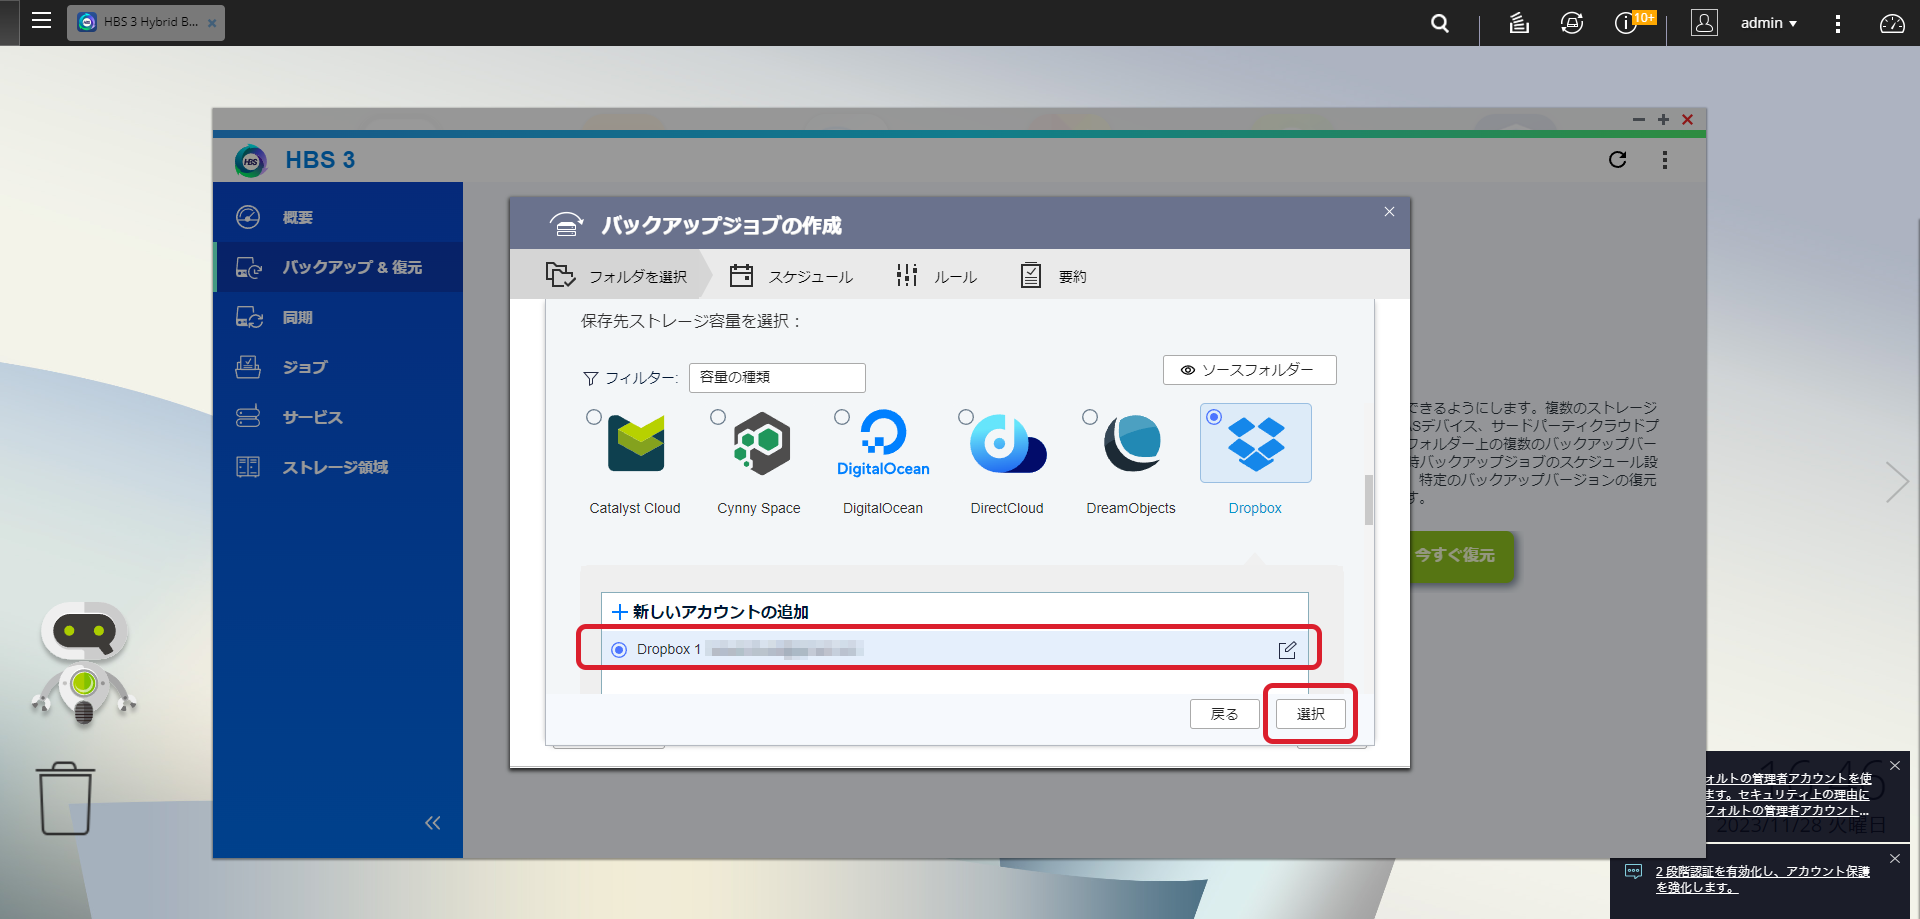Open event notifications info icon
This screenshot has height=919, width=1920.
1626,22
